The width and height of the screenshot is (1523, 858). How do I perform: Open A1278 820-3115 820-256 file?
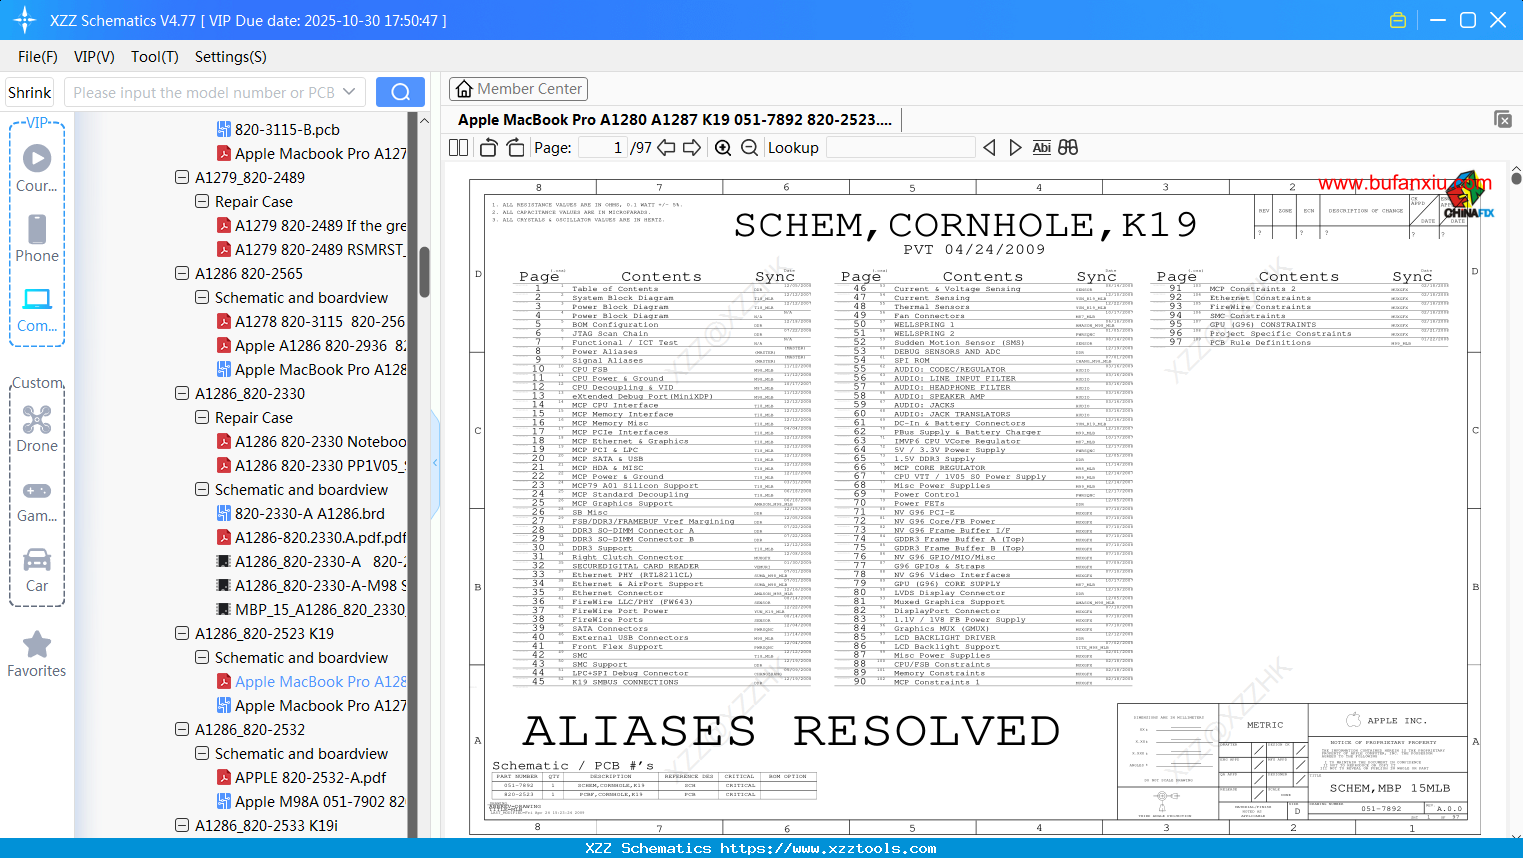(320, 321)
